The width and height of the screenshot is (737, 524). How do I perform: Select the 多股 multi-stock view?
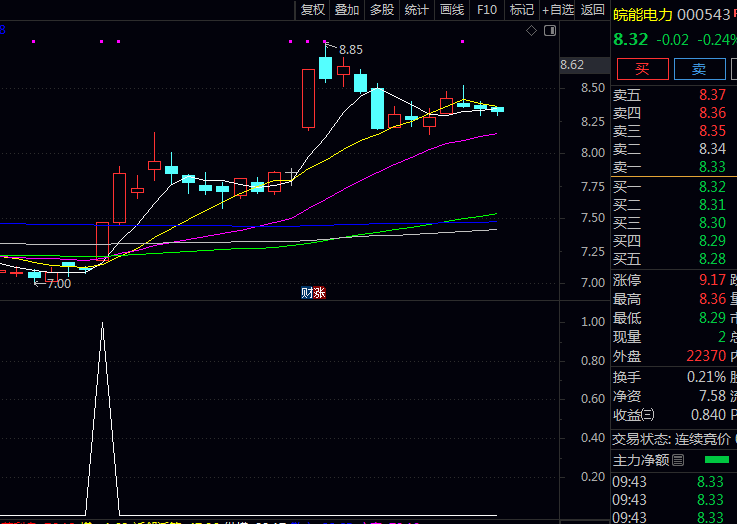point(382,10)
